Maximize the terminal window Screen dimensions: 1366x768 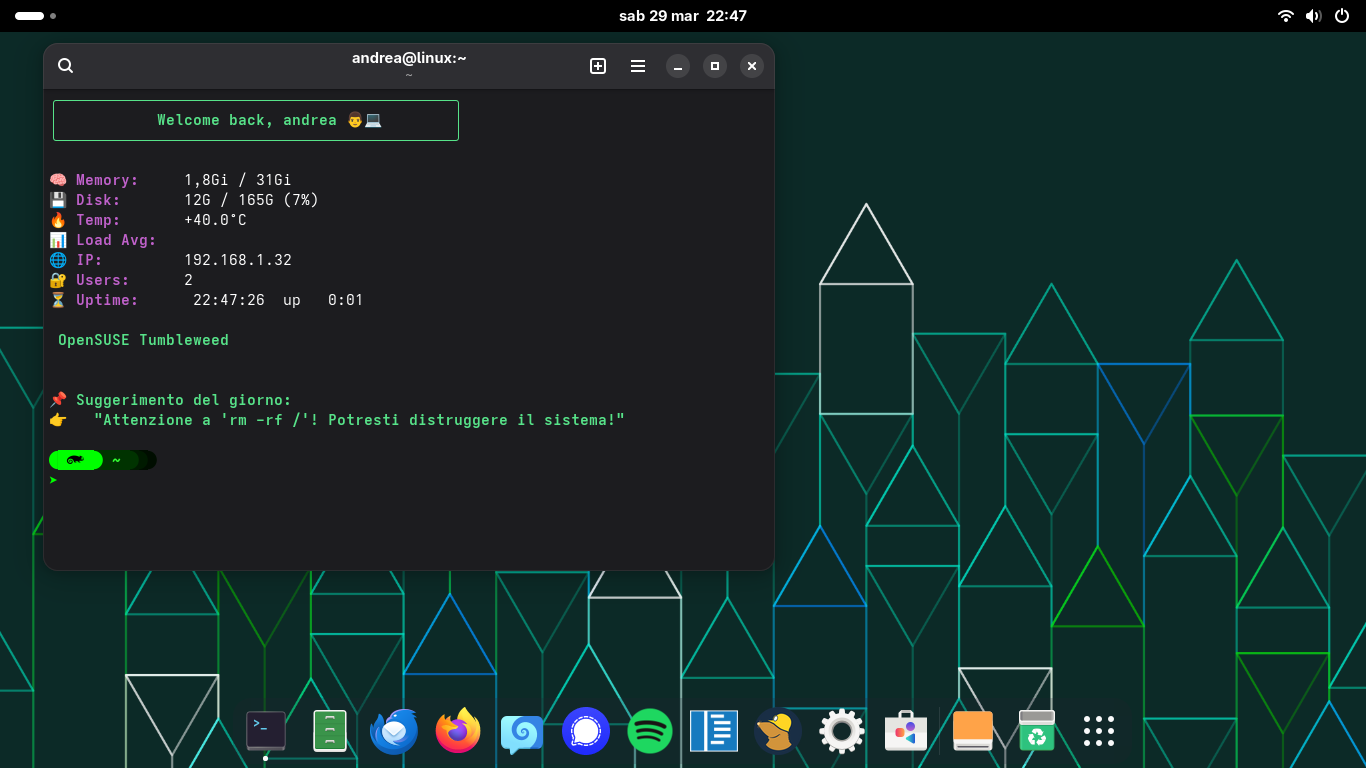pos(715,66)
